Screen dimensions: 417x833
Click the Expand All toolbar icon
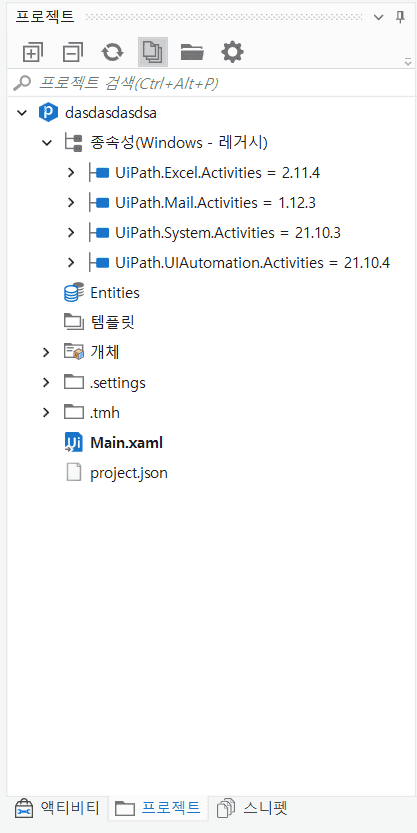click(x=33, y=52)
